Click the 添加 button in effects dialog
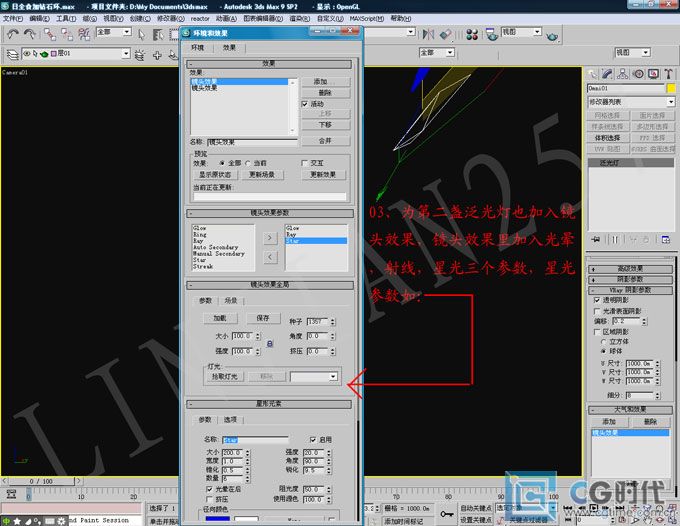Screen dimensions: 680x526 [x=325, y=82]
